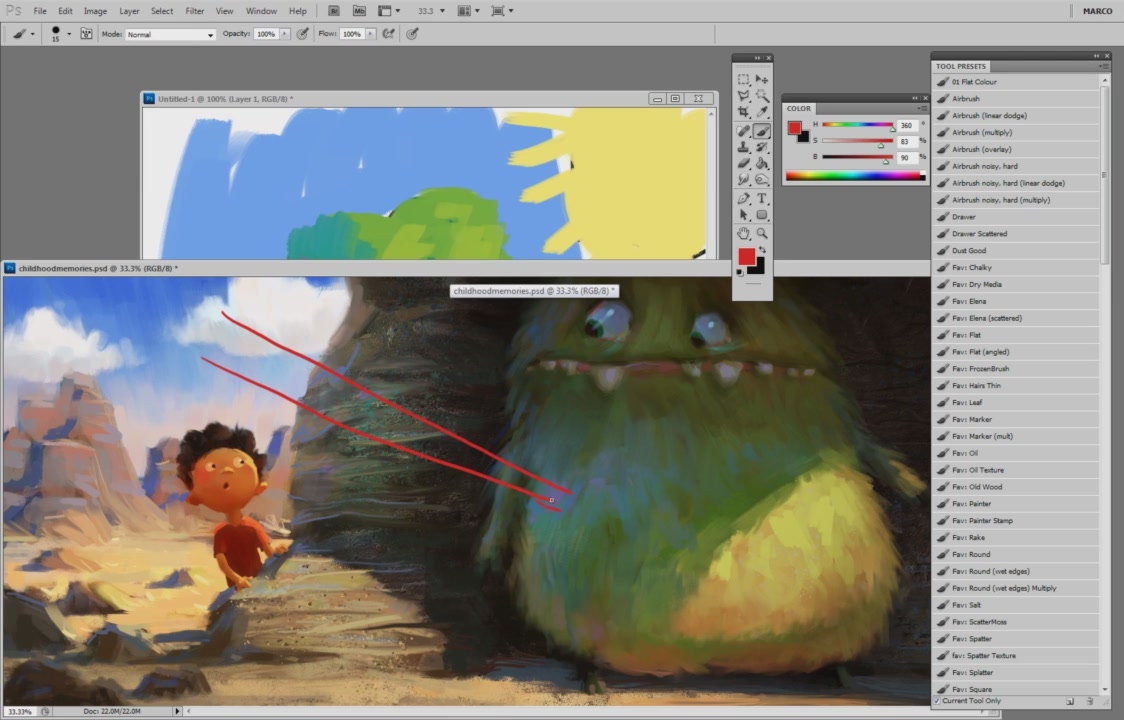This screenshot has width=1124, height=720.
Task: Select the Smudge tool
Action: 743,179
